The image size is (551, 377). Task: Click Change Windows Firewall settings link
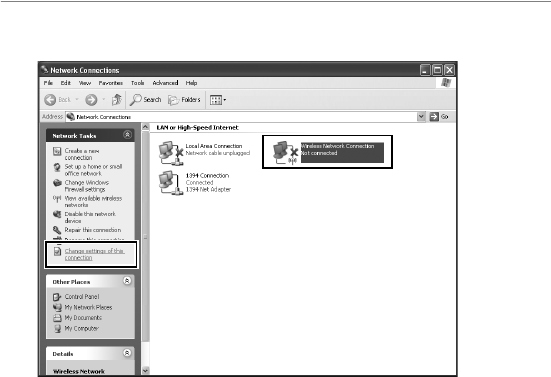tap(87, 186)
